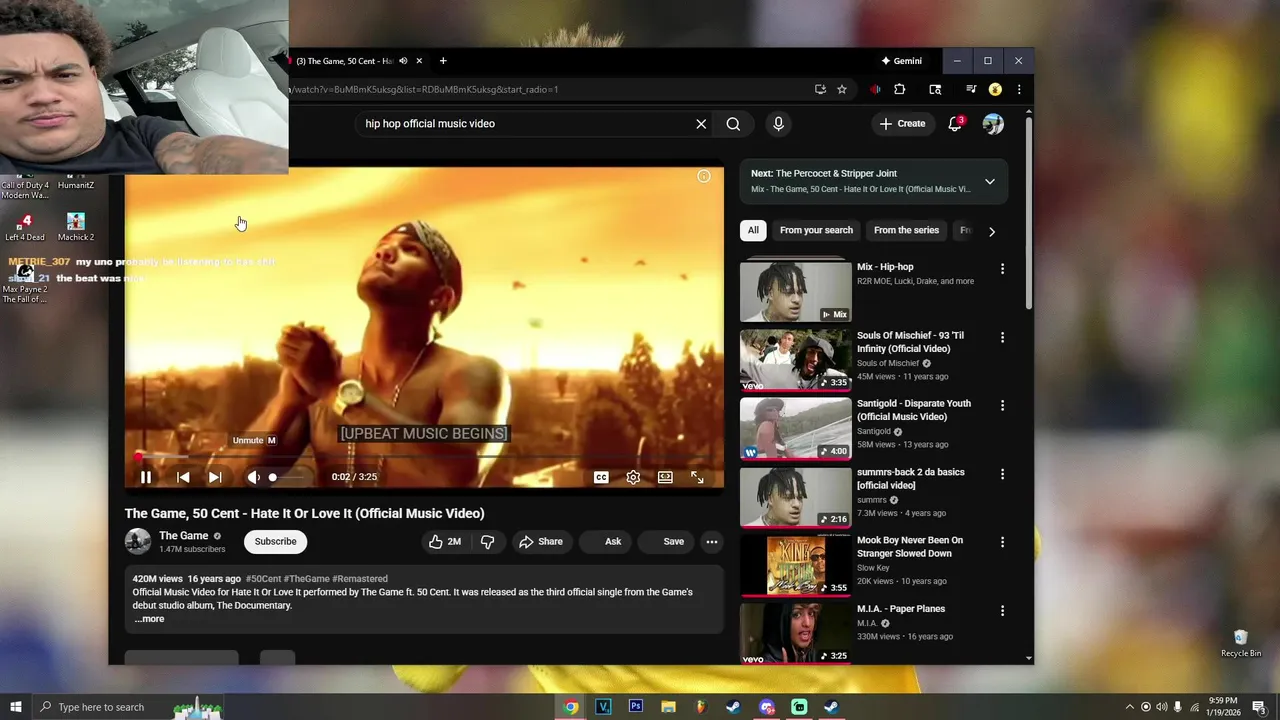
Task: Open Souls Of Mischief 93 'Til Infinity thumbnail
Action: 796,360
